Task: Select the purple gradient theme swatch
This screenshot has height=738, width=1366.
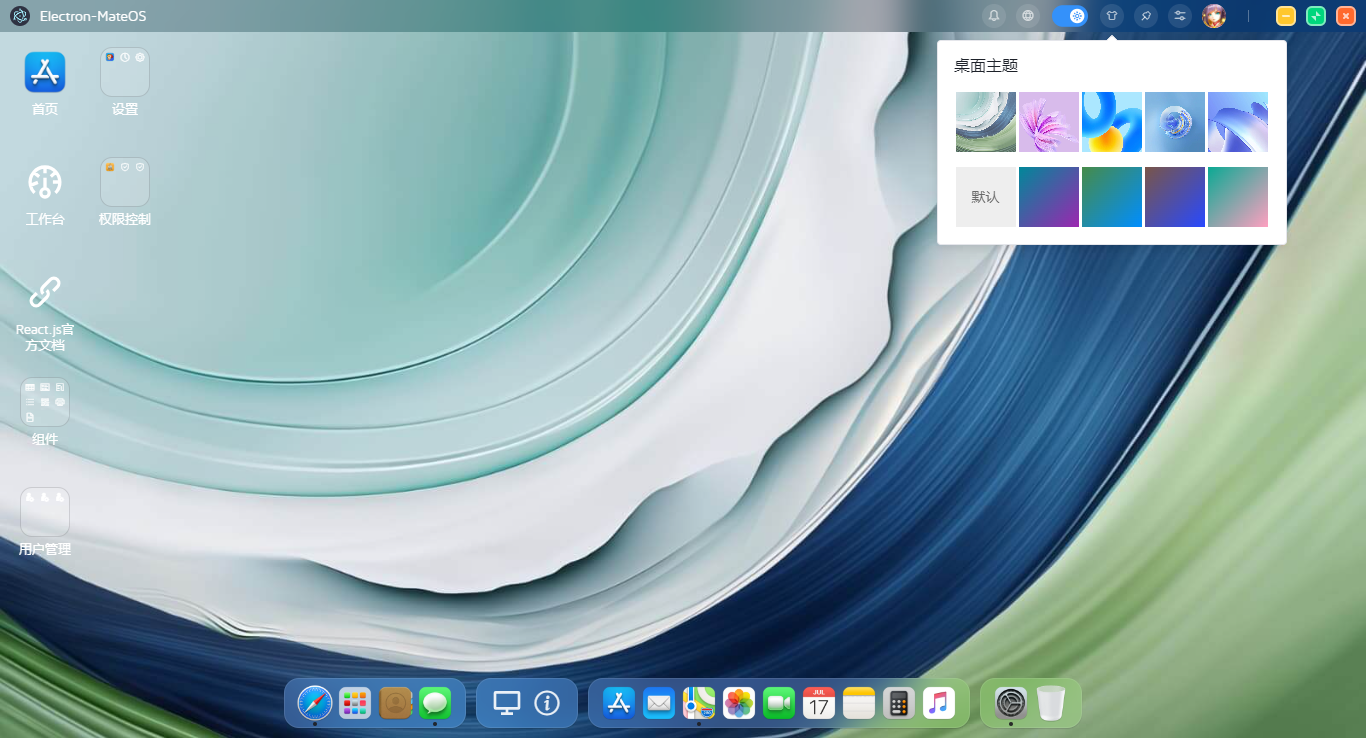Action: [1049, 197]
